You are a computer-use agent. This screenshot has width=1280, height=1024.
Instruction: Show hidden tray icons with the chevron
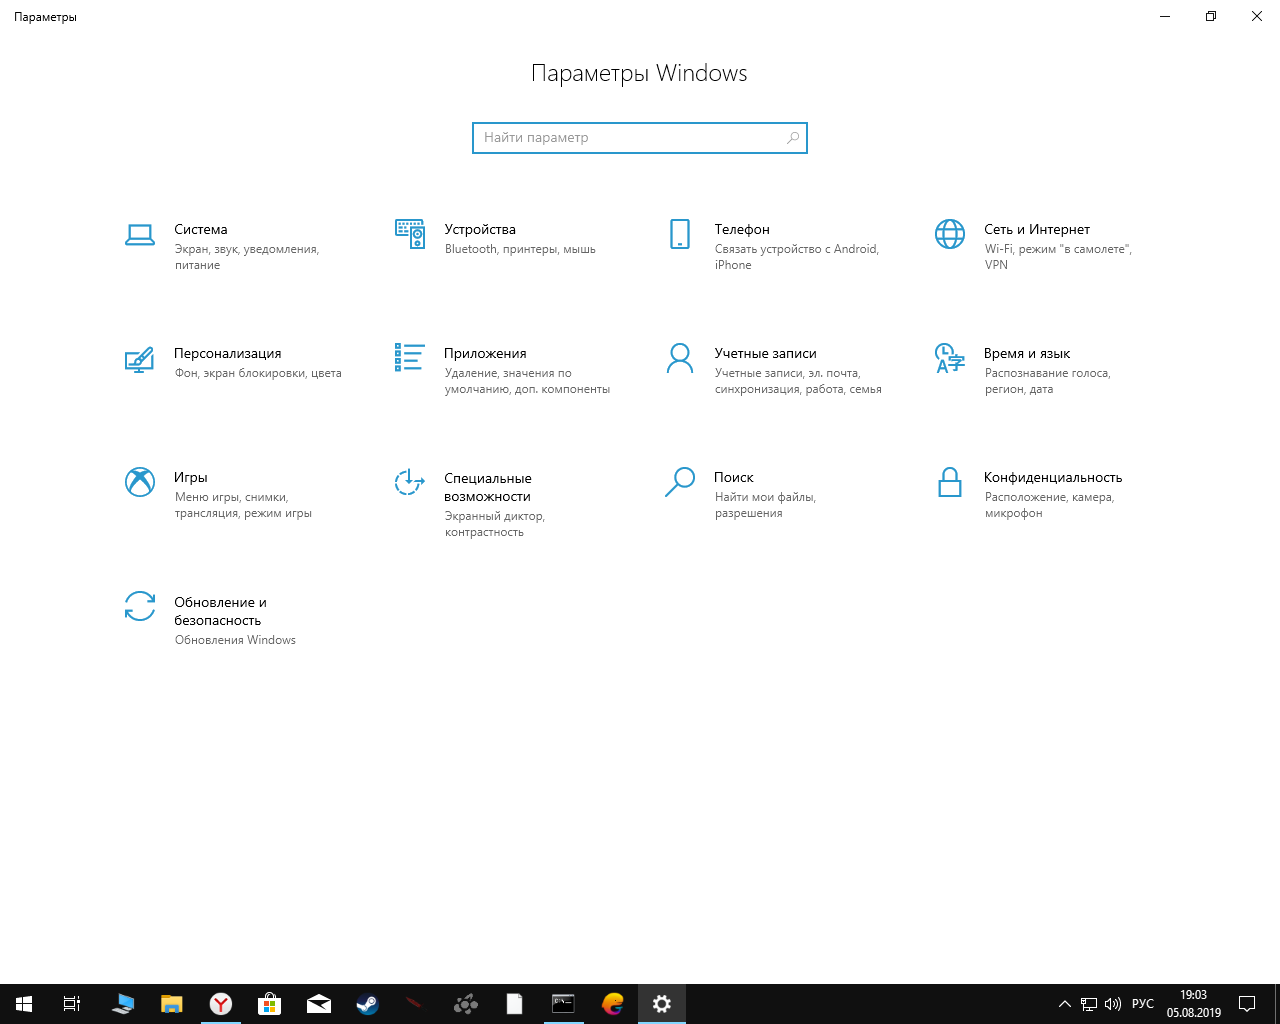tap(1065, 1004)
